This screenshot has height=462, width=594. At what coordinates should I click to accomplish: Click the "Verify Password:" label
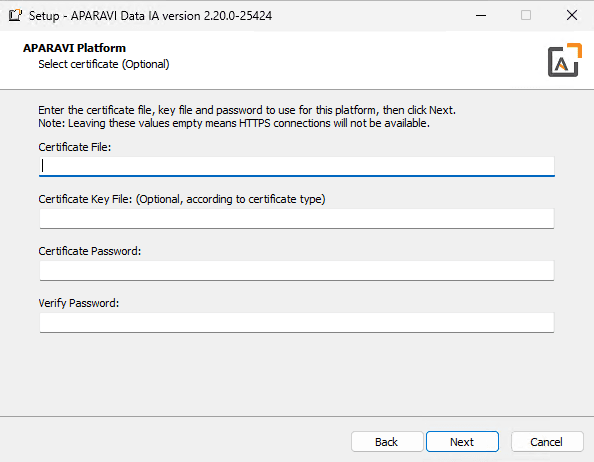coord(79,303)
